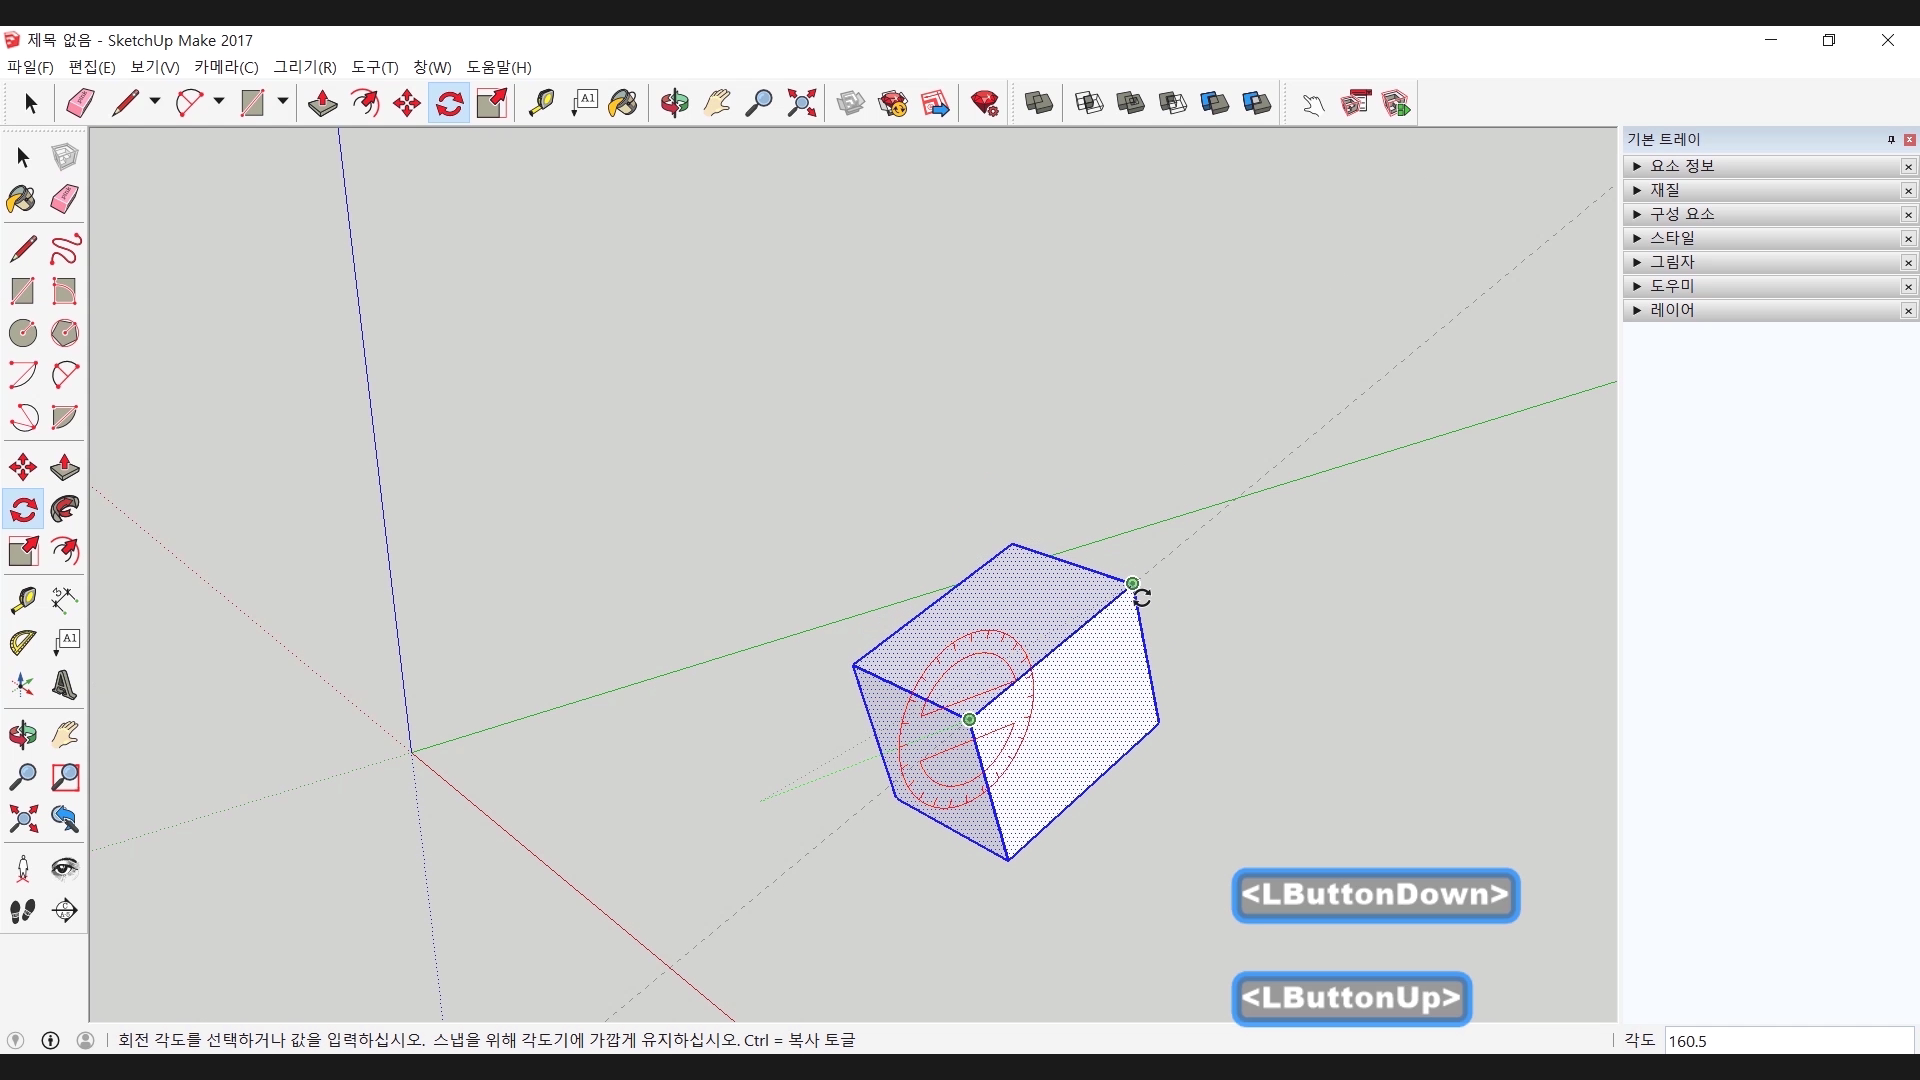The width and height of the screenshot is (1920, 1080).
Task: Activate the Protractor tool
Action: pos(22,642)
